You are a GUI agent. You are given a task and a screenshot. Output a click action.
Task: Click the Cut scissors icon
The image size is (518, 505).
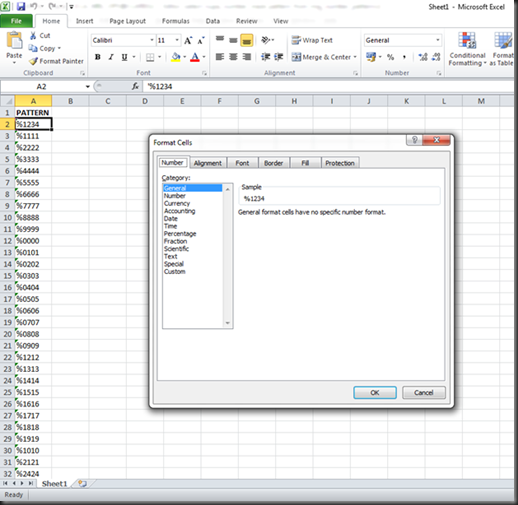pyautogui.click(x=33, y=36)
